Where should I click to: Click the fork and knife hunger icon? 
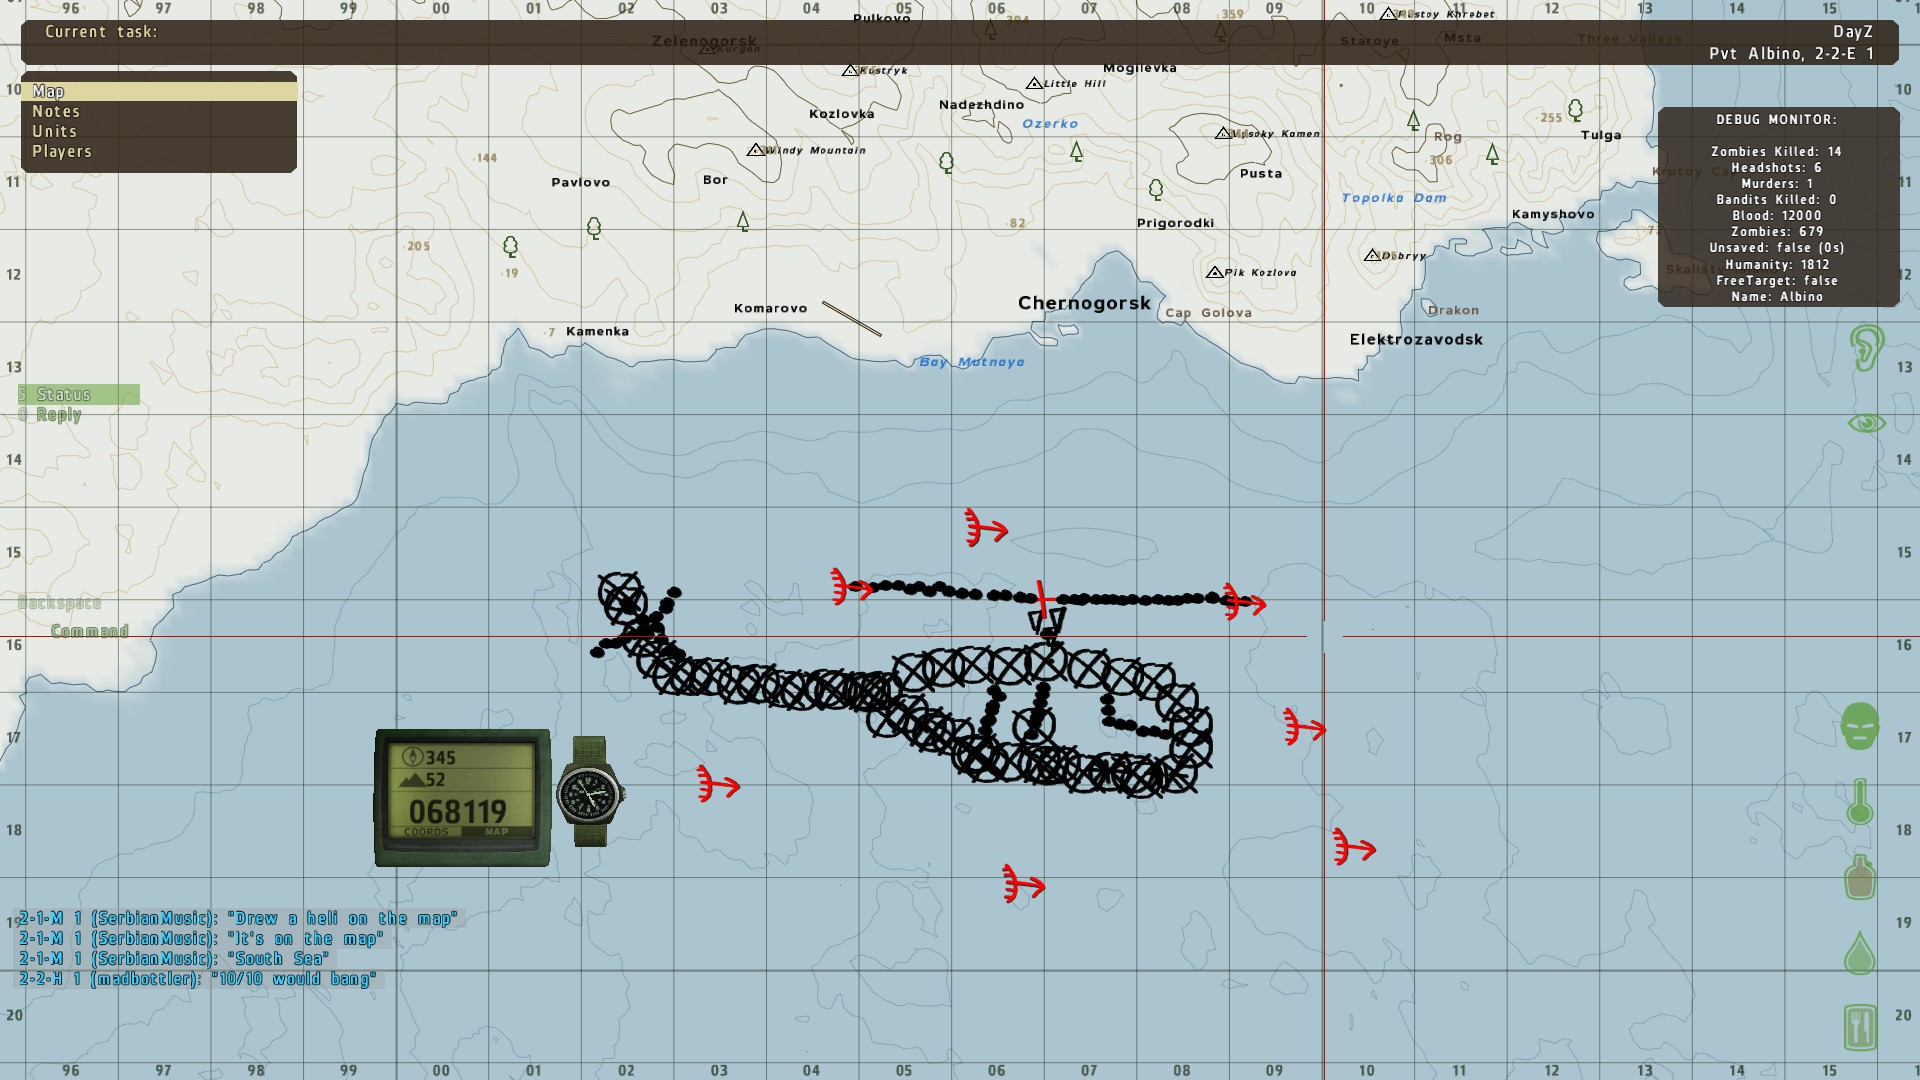click(1860, 1027)
